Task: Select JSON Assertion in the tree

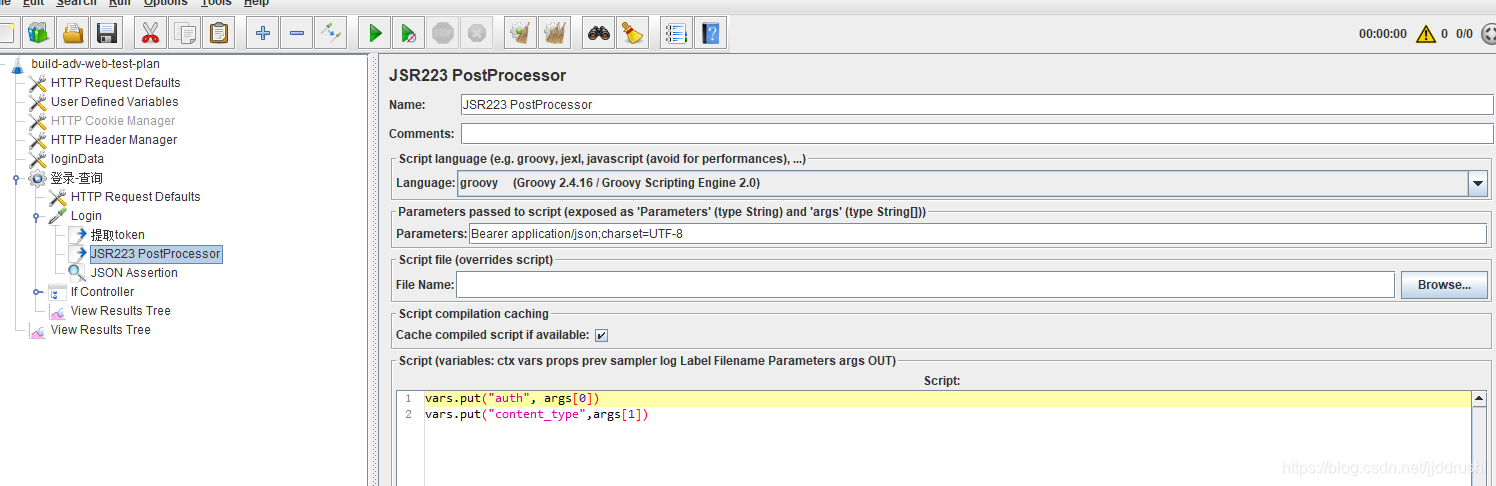Action: [134, 273]
